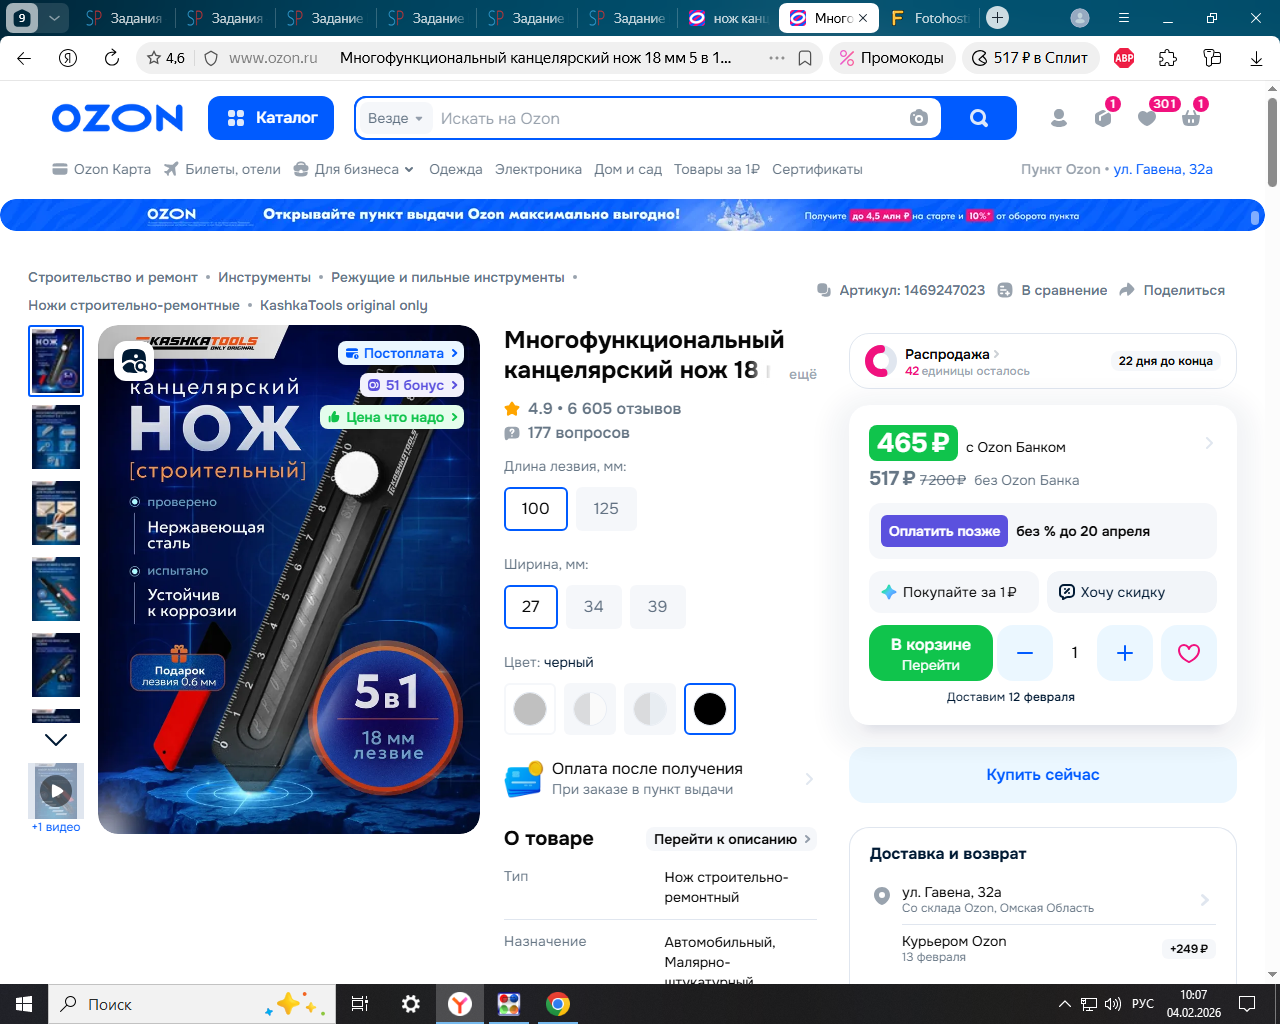Reload the page
The height and width of the screenshot is (1024, 1280).
pos(112,58)
